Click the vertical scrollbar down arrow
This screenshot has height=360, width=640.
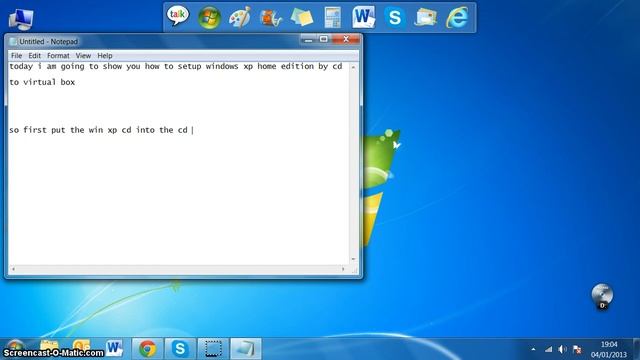tap(353, 260)
